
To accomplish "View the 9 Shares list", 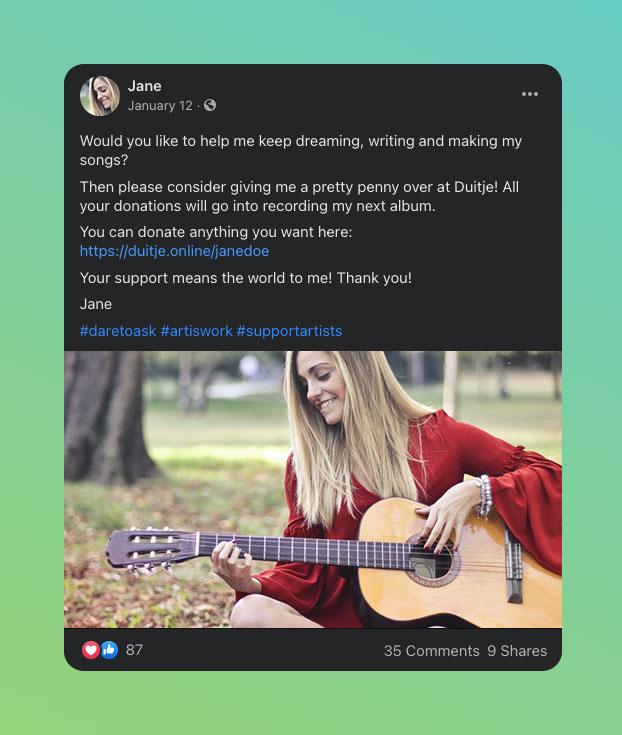I will tap(517, 651).
